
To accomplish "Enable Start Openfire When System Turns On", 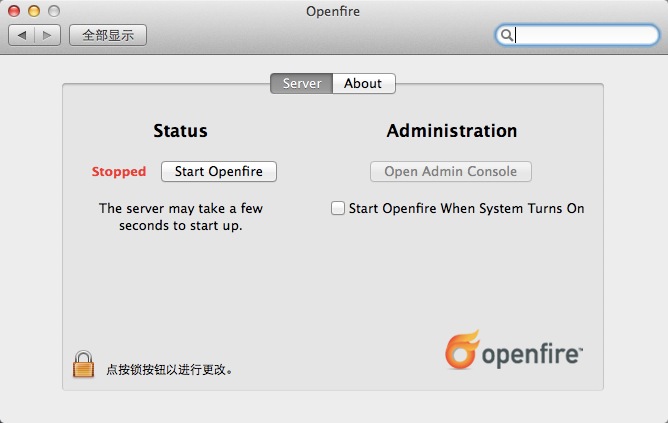I will click(x=338, y=208).
